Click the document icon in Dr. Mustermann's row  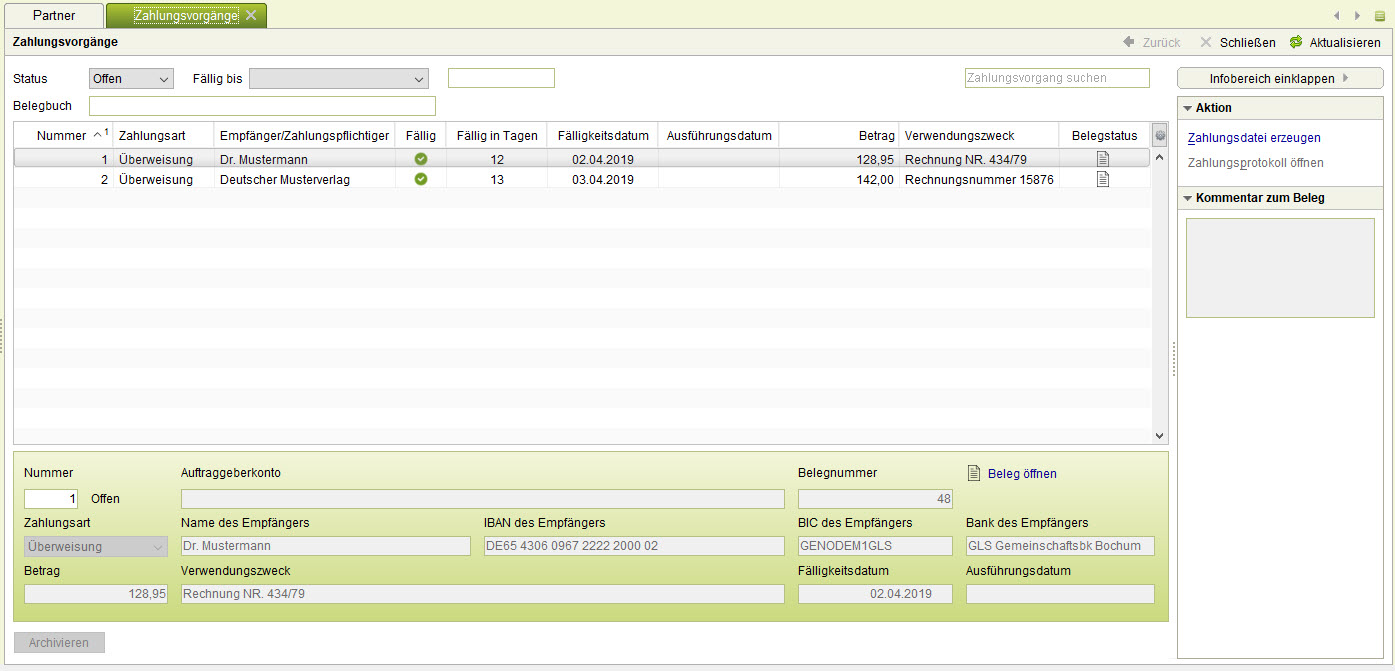coord(1103,159)
